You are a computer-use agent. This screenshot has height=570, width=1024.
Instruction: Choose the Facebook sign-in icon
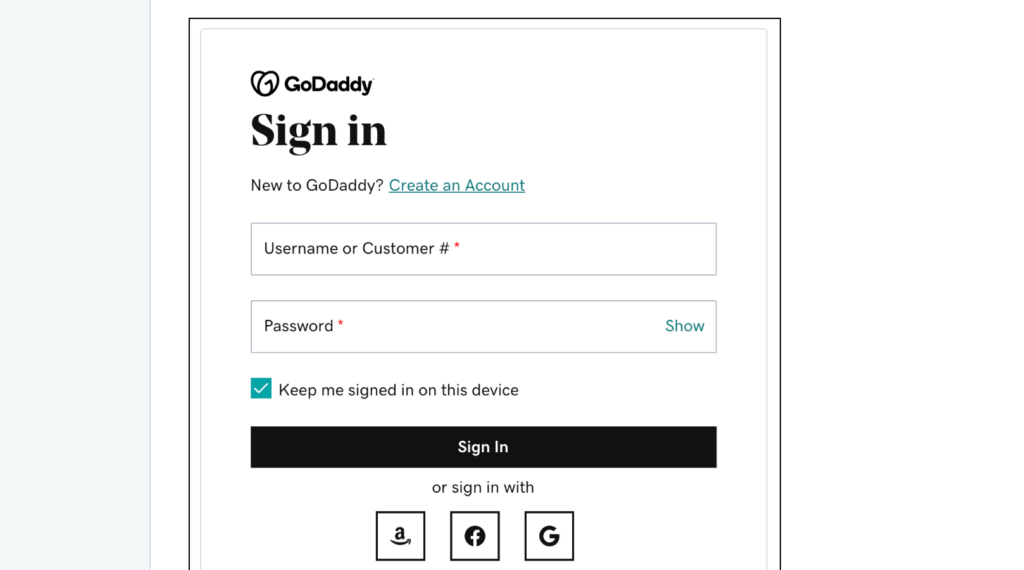tap(475, 536)
